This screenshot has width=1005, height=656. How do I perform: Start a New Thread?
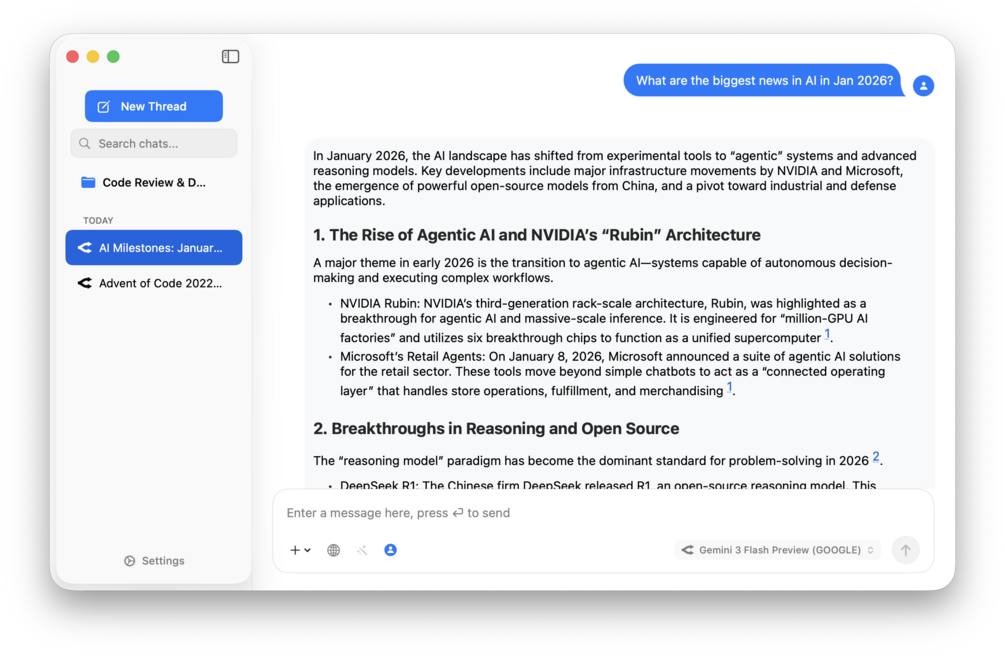[x=154, y=106]
